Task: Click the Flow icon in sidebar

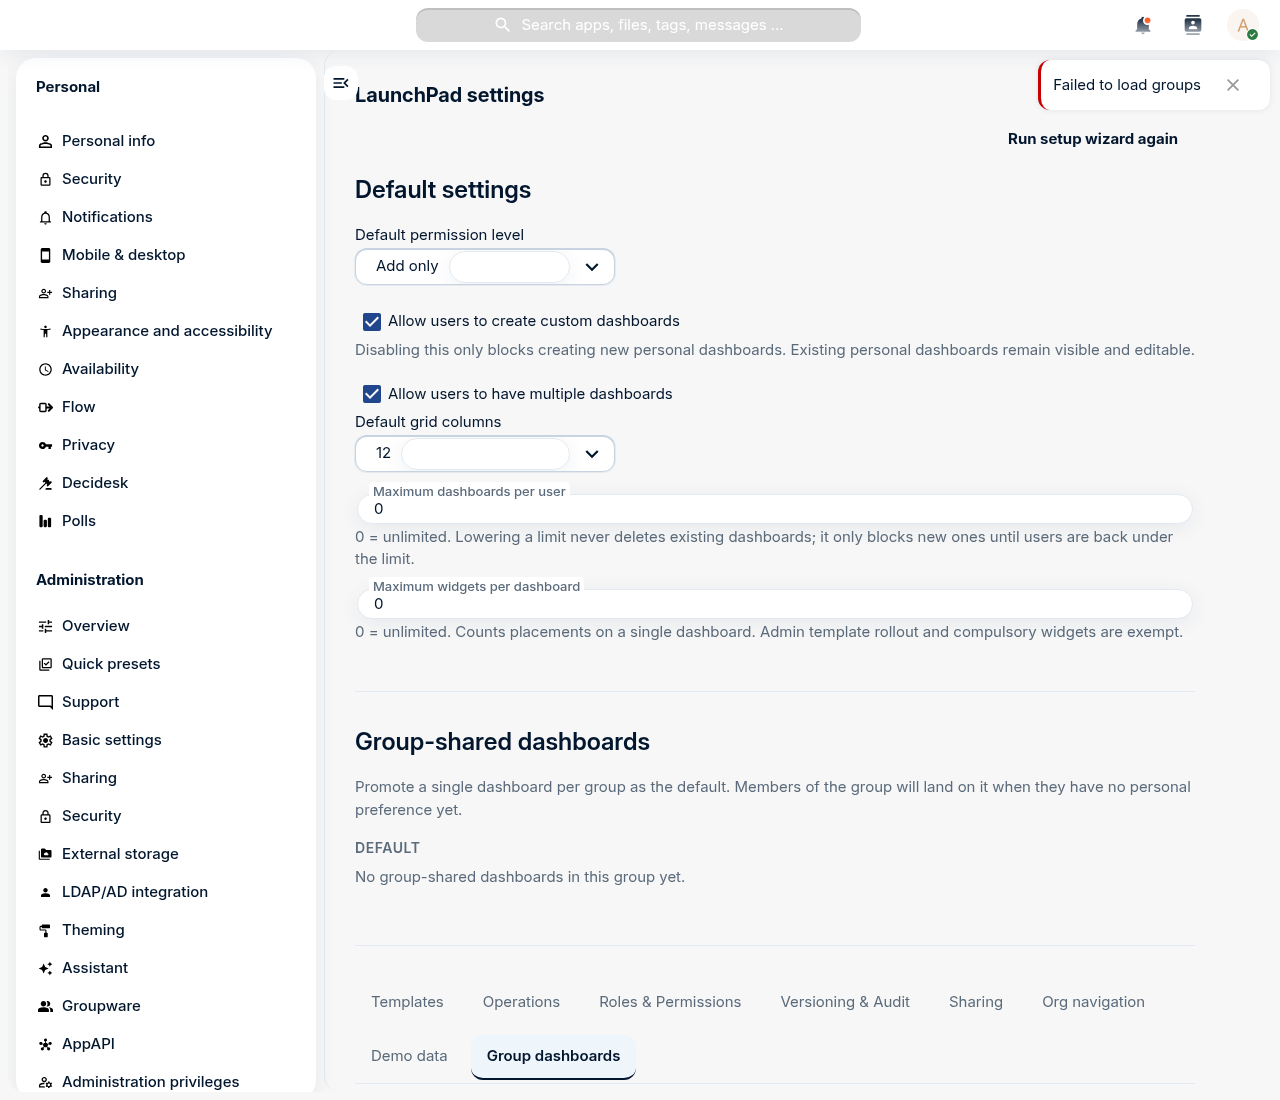Action: tap(45, 407)
